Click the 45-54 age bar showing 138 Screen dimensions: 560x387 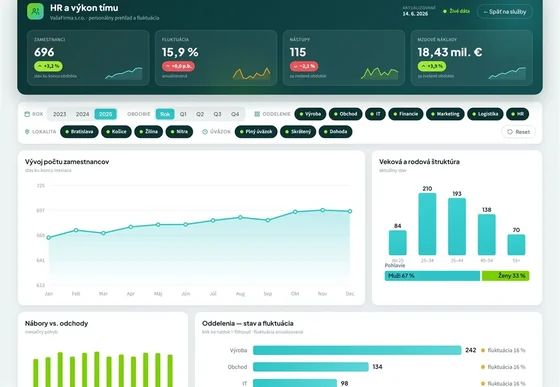click(487, 235)
